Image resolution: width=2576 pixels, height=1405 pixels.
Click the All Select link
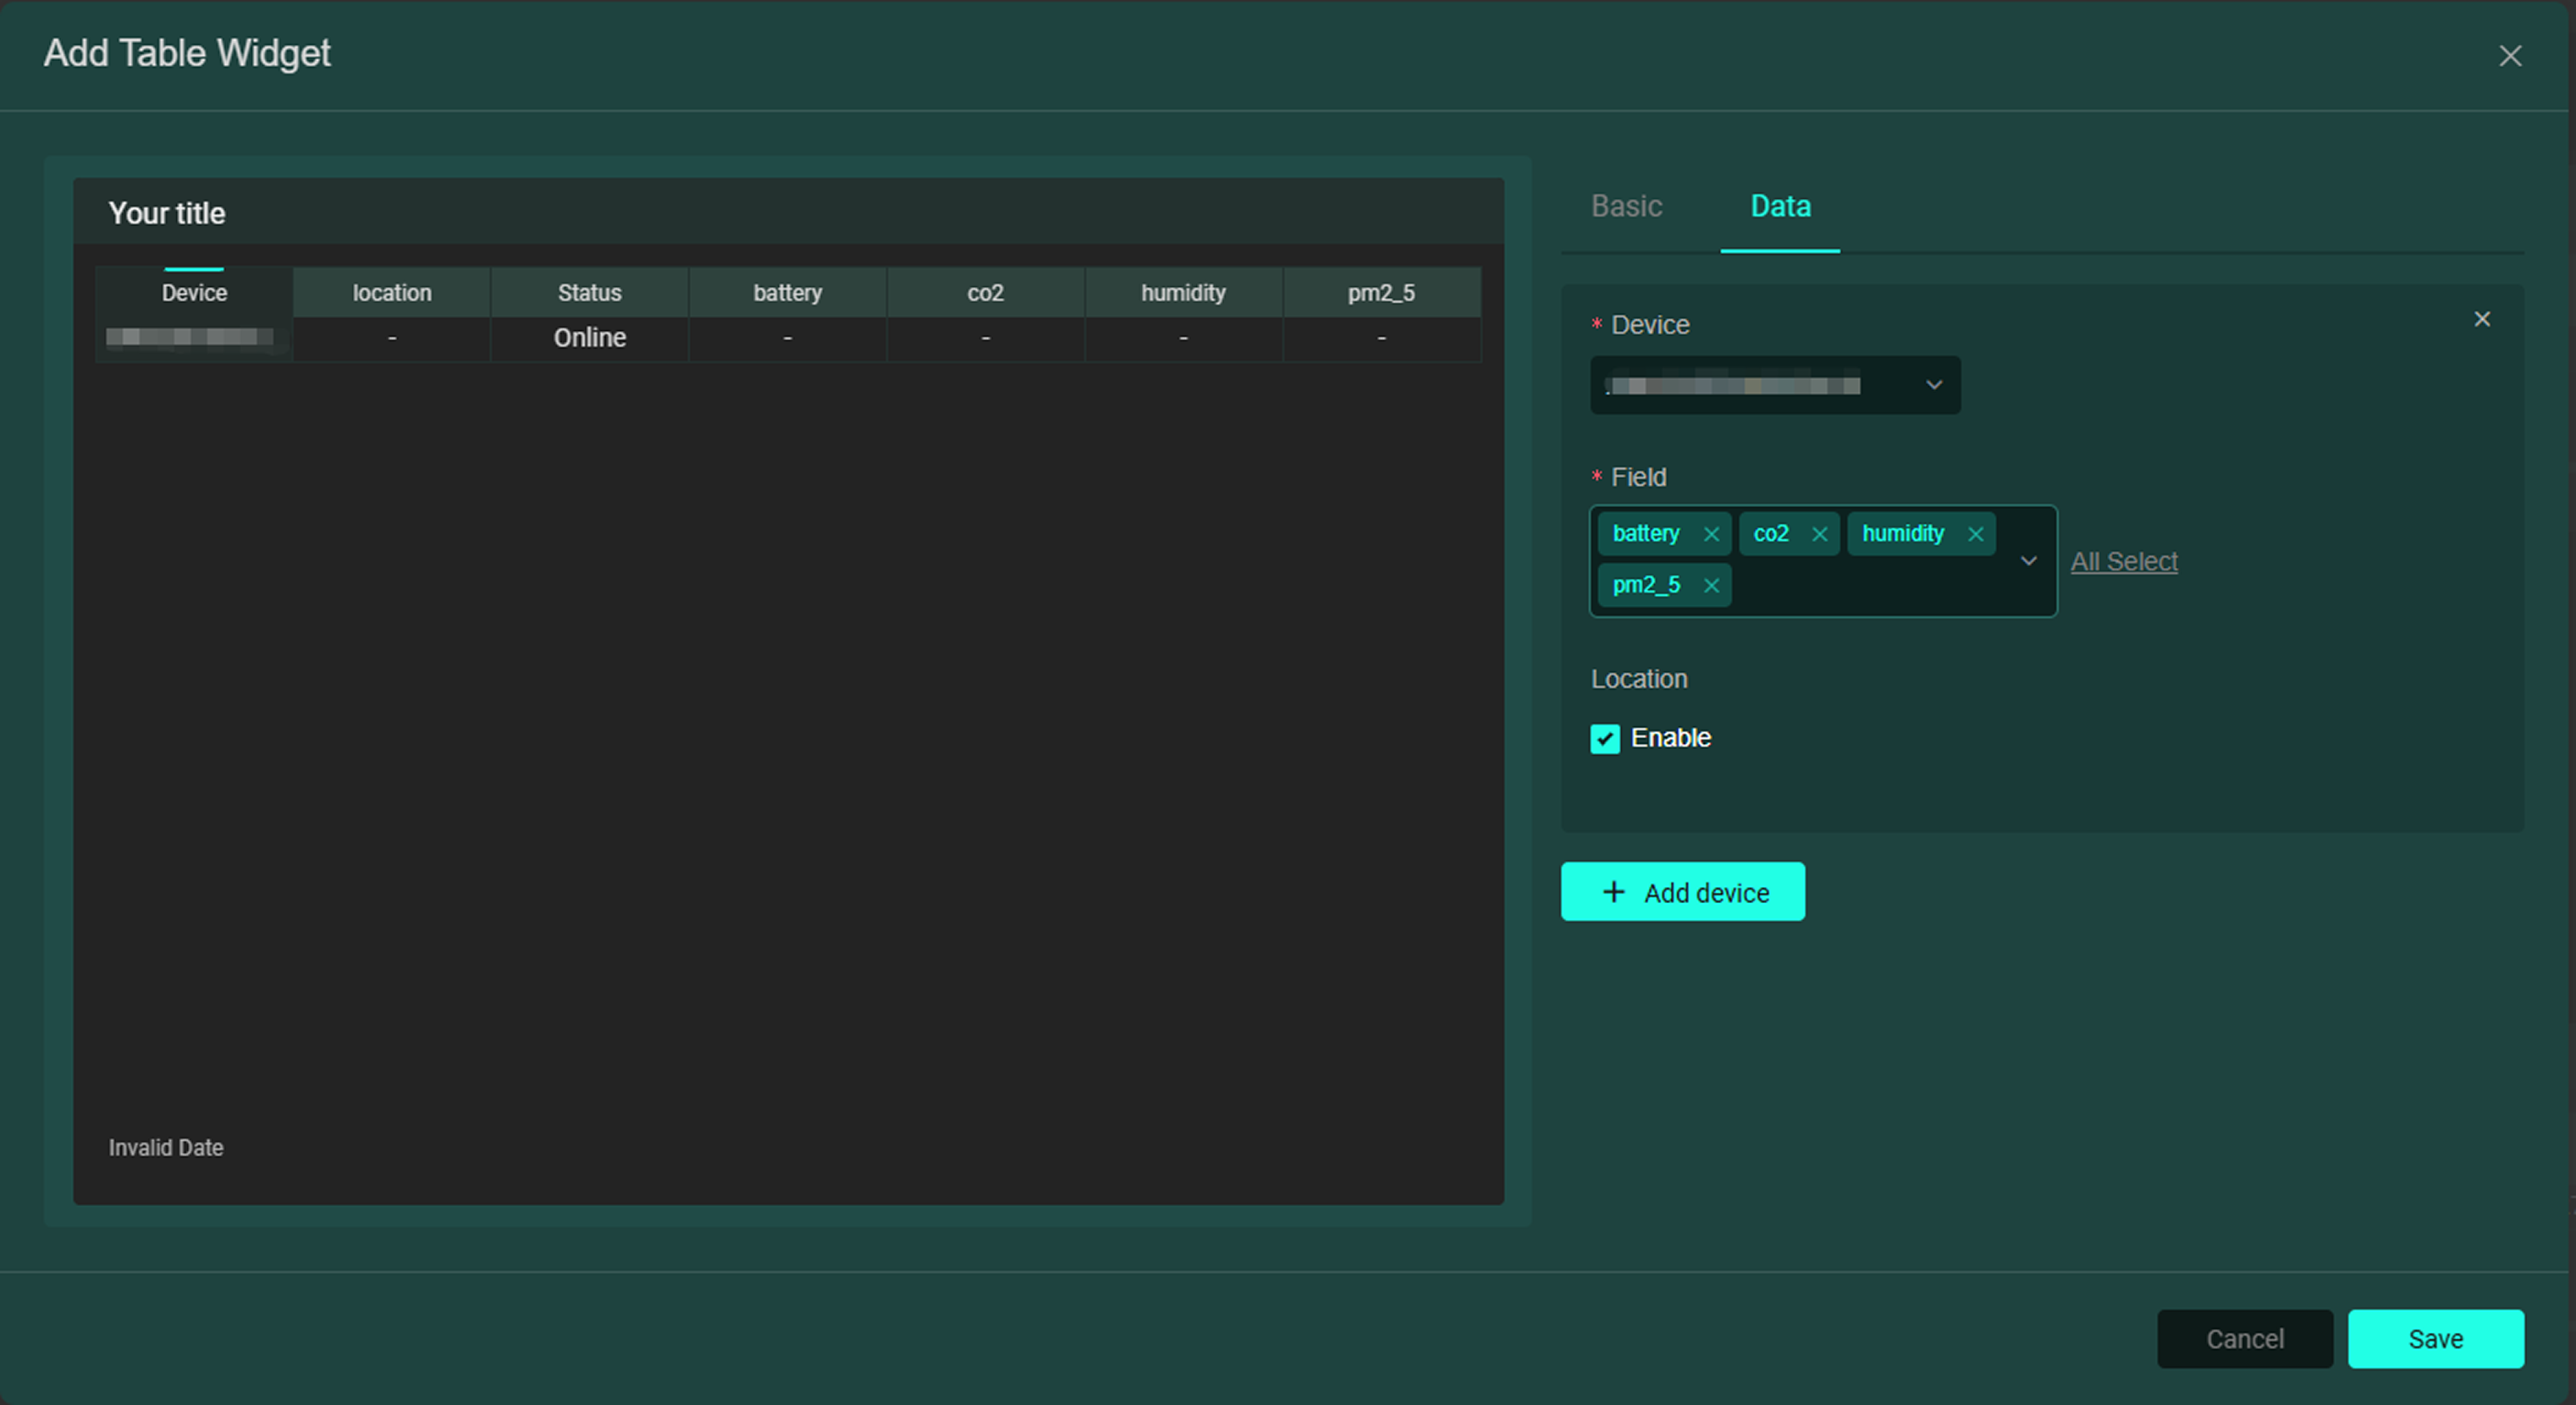click(2123, 562)
